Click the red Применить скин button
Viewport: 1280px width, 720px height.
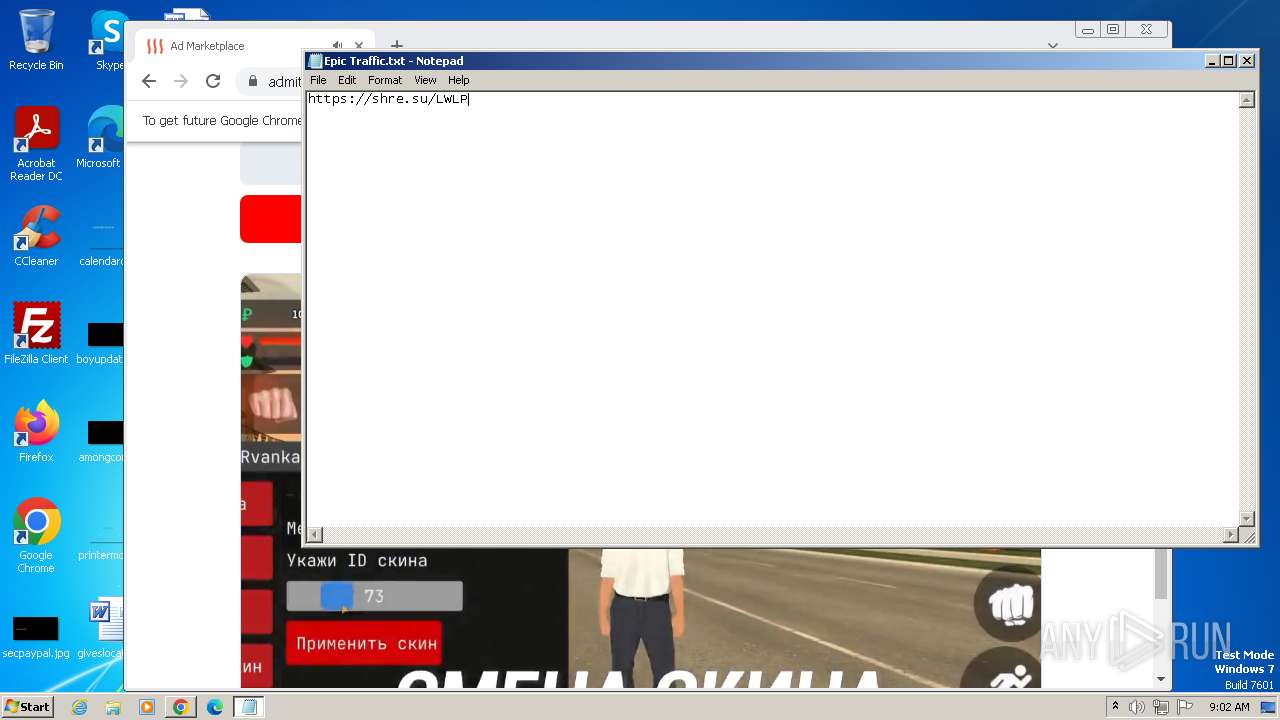364,644
